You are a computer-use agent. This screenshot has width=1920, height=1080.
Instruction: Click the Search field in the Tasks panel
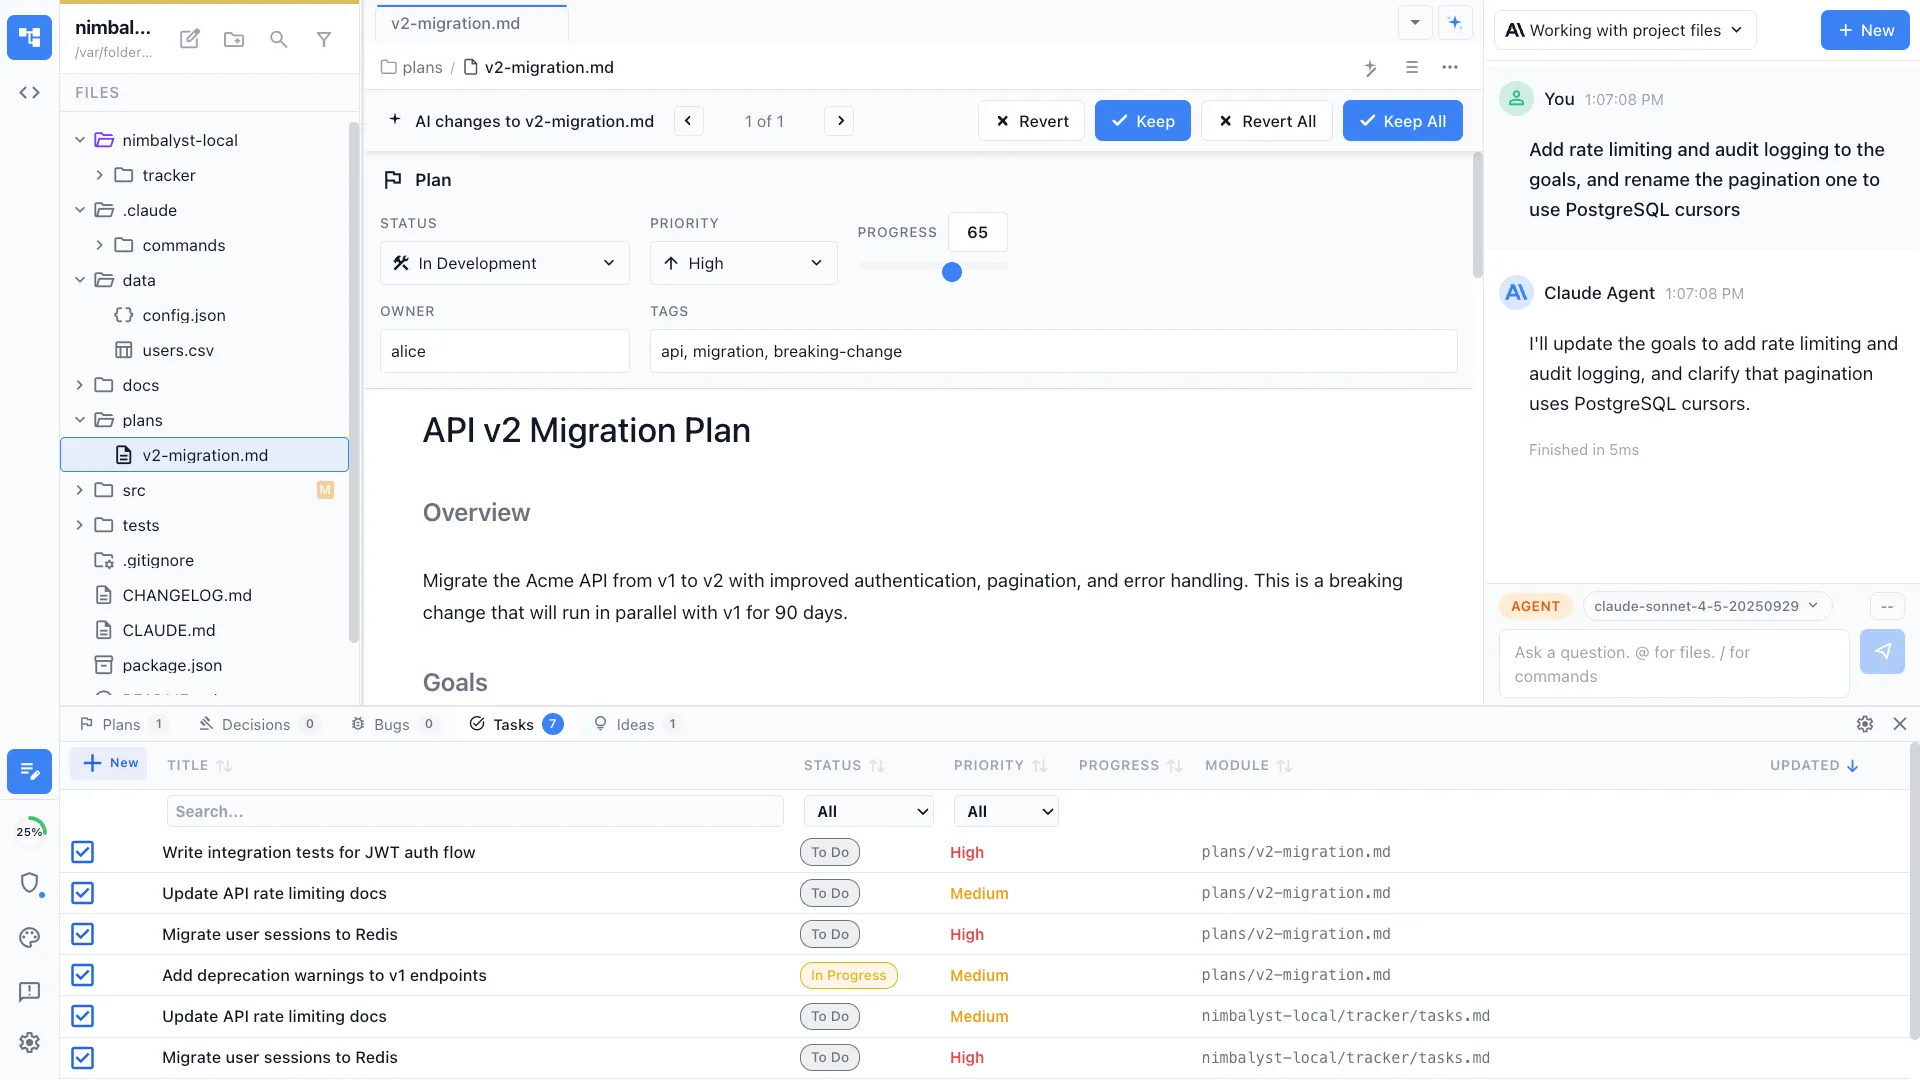pyautogui.click(x=475, y=811)
